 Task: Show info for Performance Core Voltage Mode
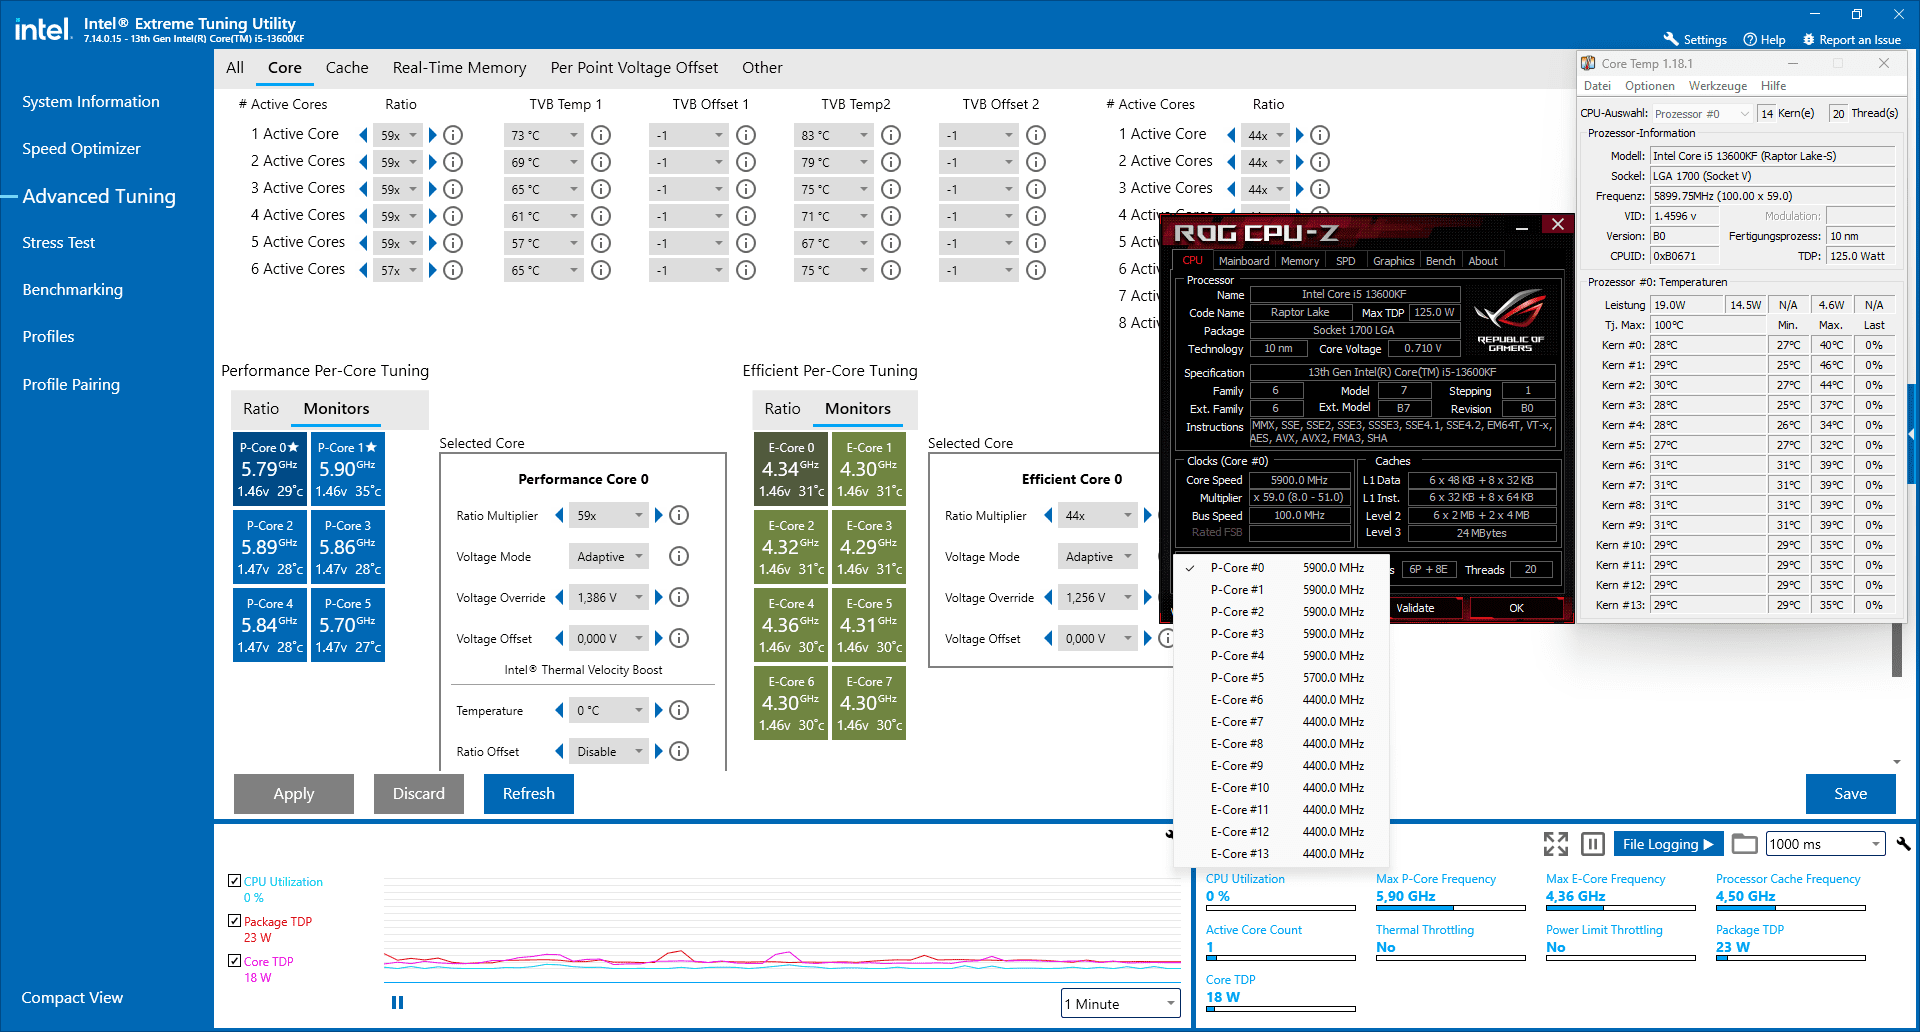[x=679, y=557]
